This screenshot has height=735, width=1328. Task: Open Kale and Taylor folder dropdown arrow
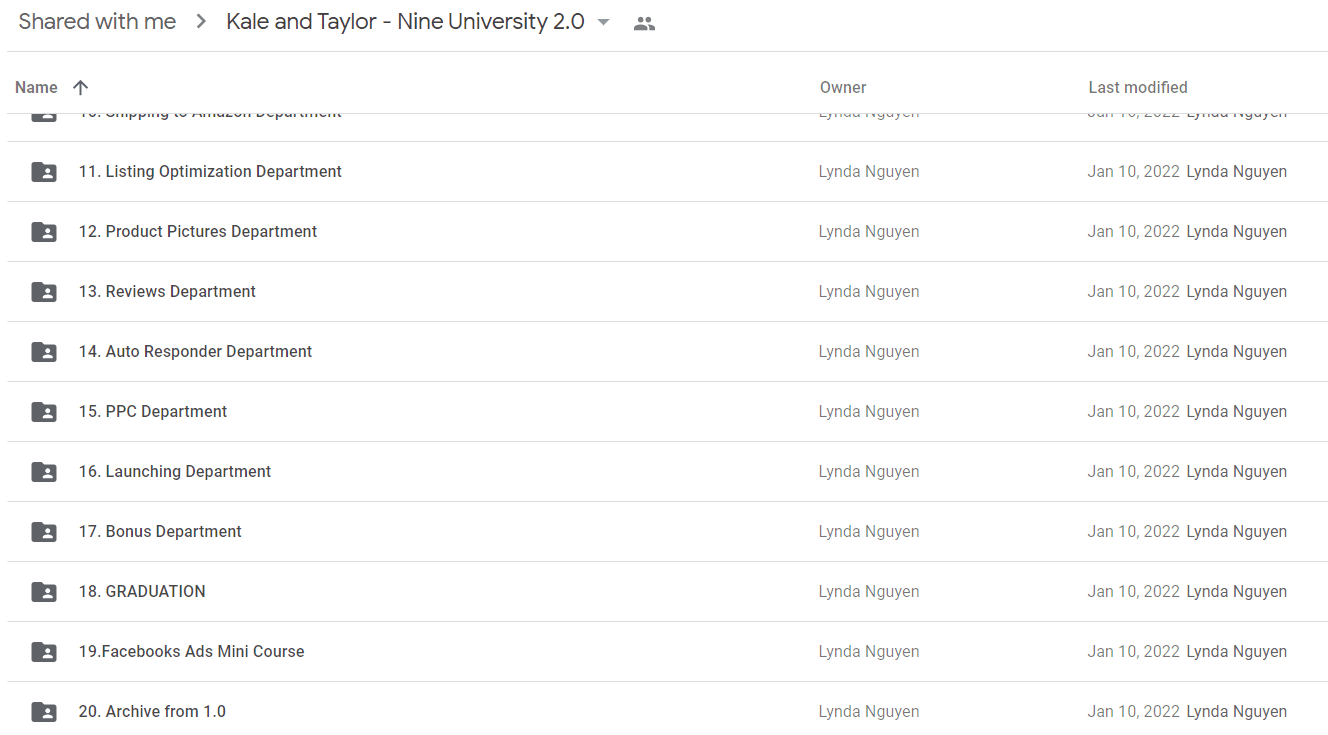[603, 23]
